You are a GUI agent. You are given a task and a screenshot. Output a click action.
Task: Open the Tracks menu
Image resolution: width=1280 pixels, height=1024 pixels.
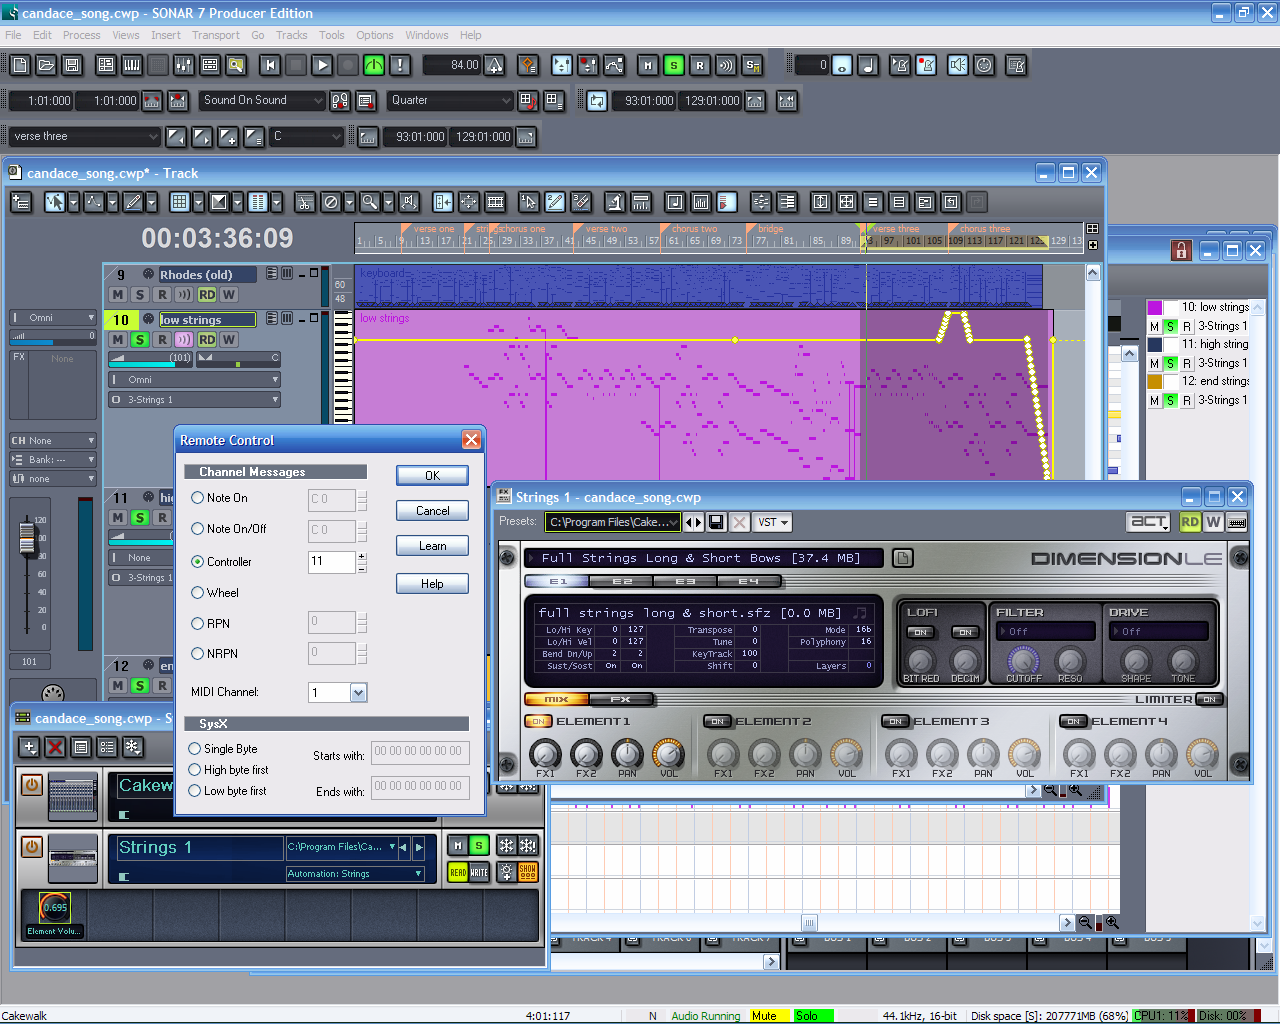pyautogui.click(x=291, y=35)
